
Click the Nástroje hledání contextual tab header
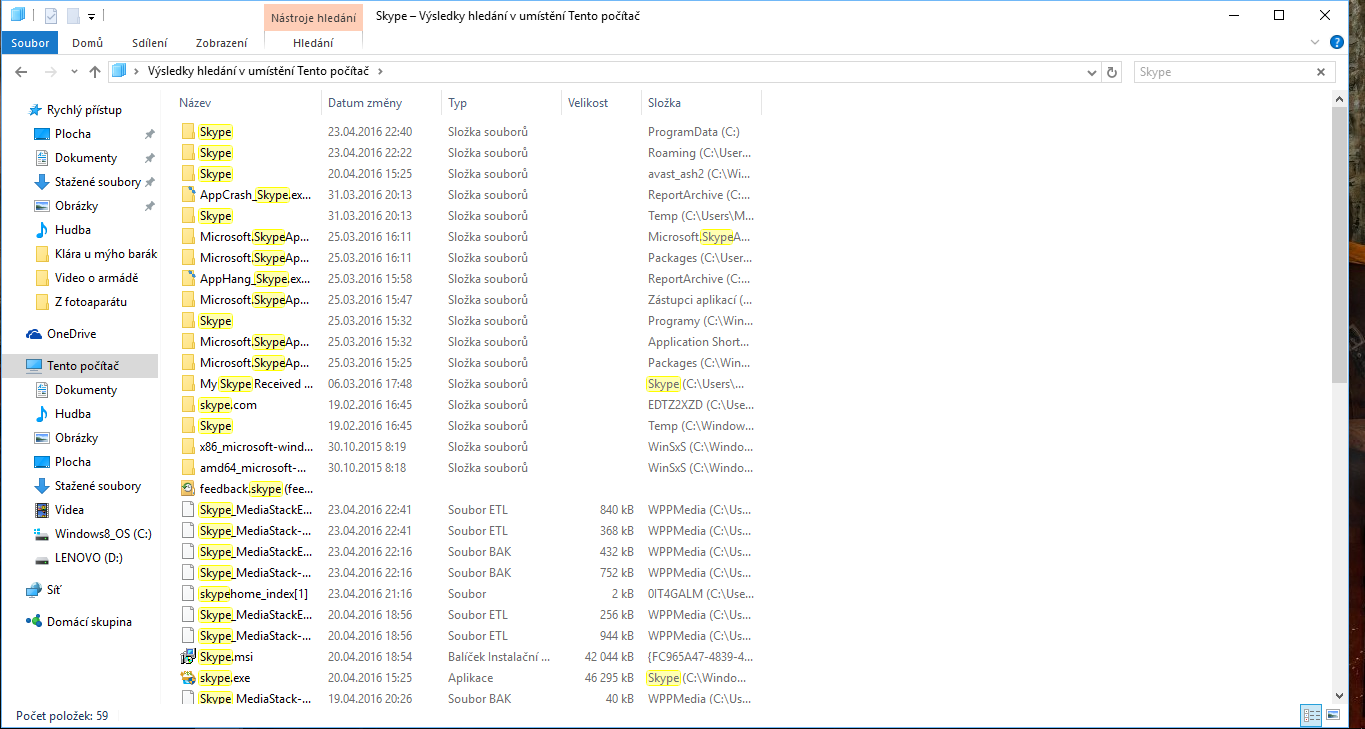313,17
